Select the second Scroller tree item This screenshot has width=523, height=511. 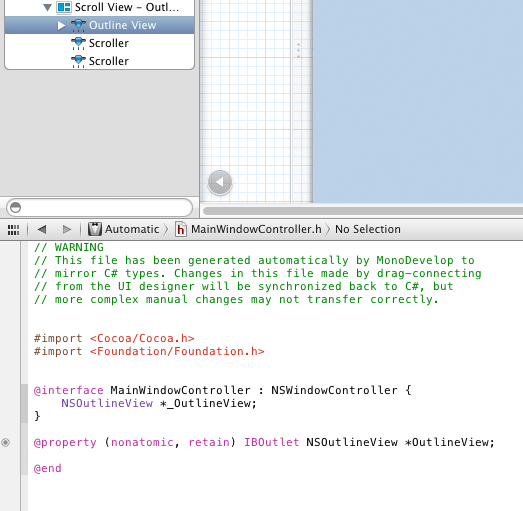point(99,61)
